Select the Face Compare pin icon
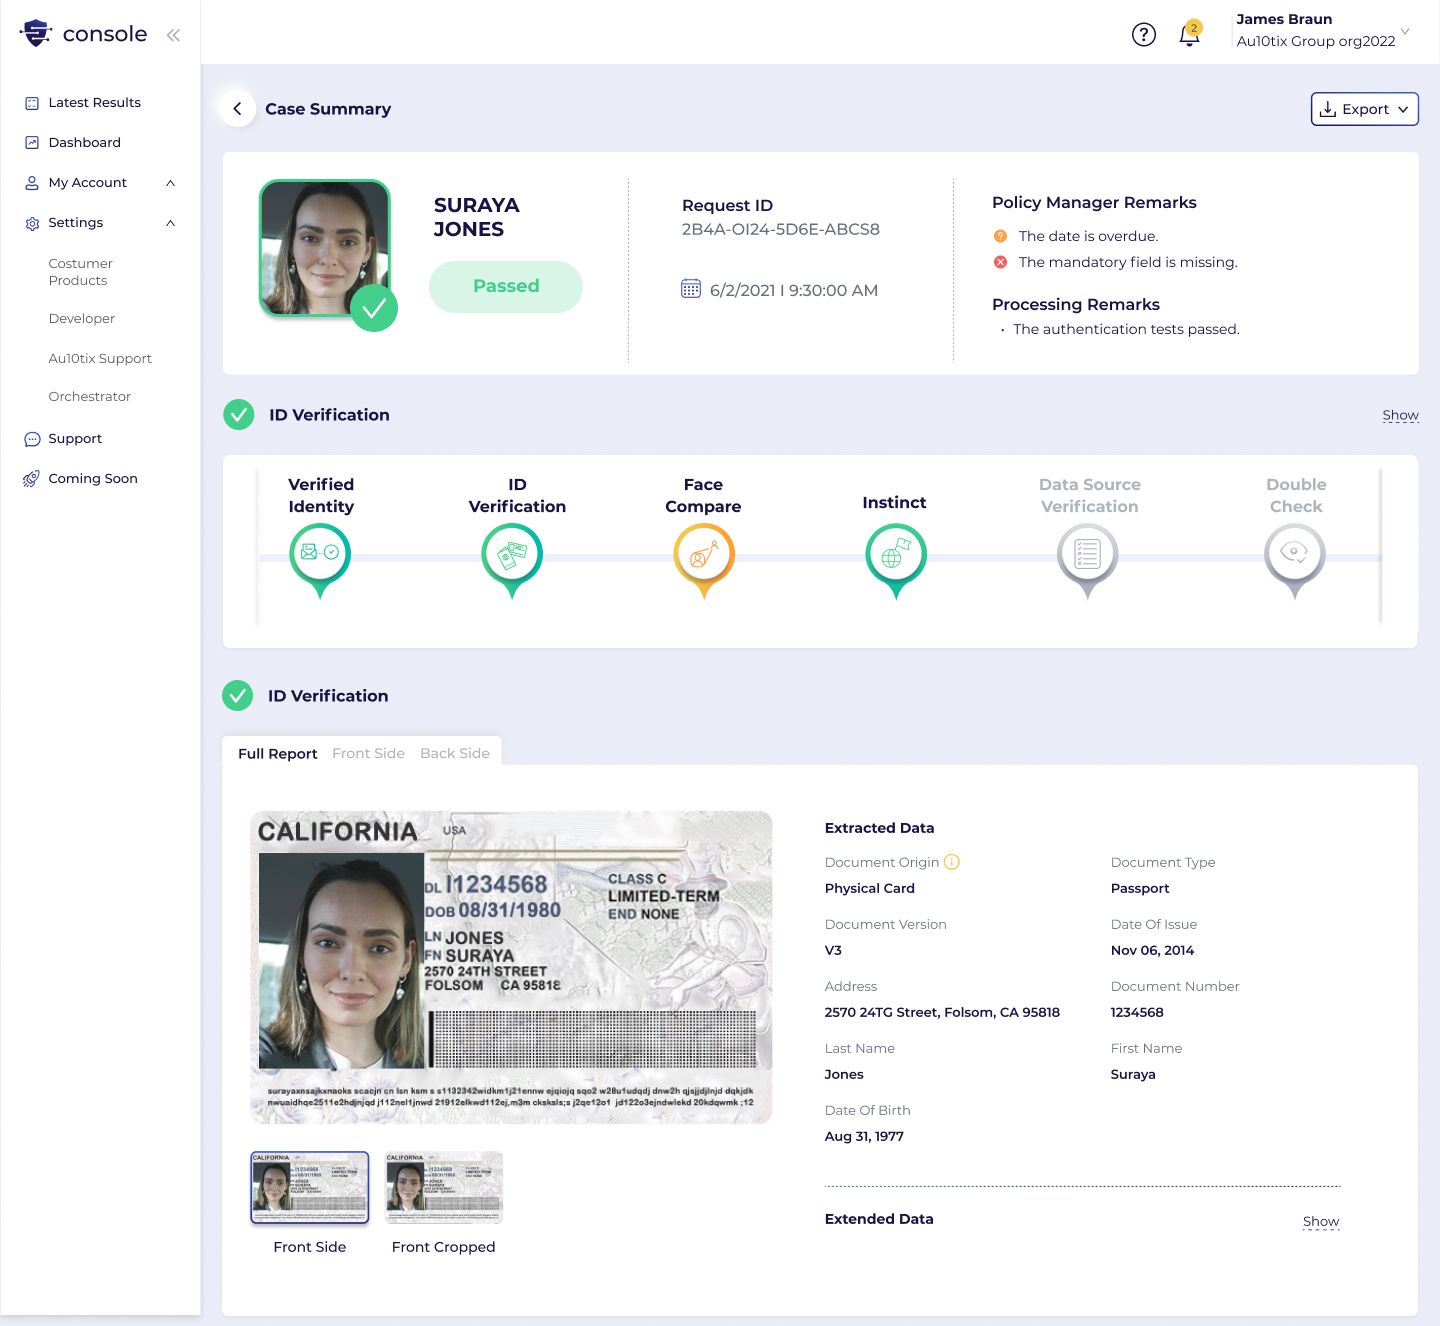This screenshot has width=1440, height=1326. [704, 560]
